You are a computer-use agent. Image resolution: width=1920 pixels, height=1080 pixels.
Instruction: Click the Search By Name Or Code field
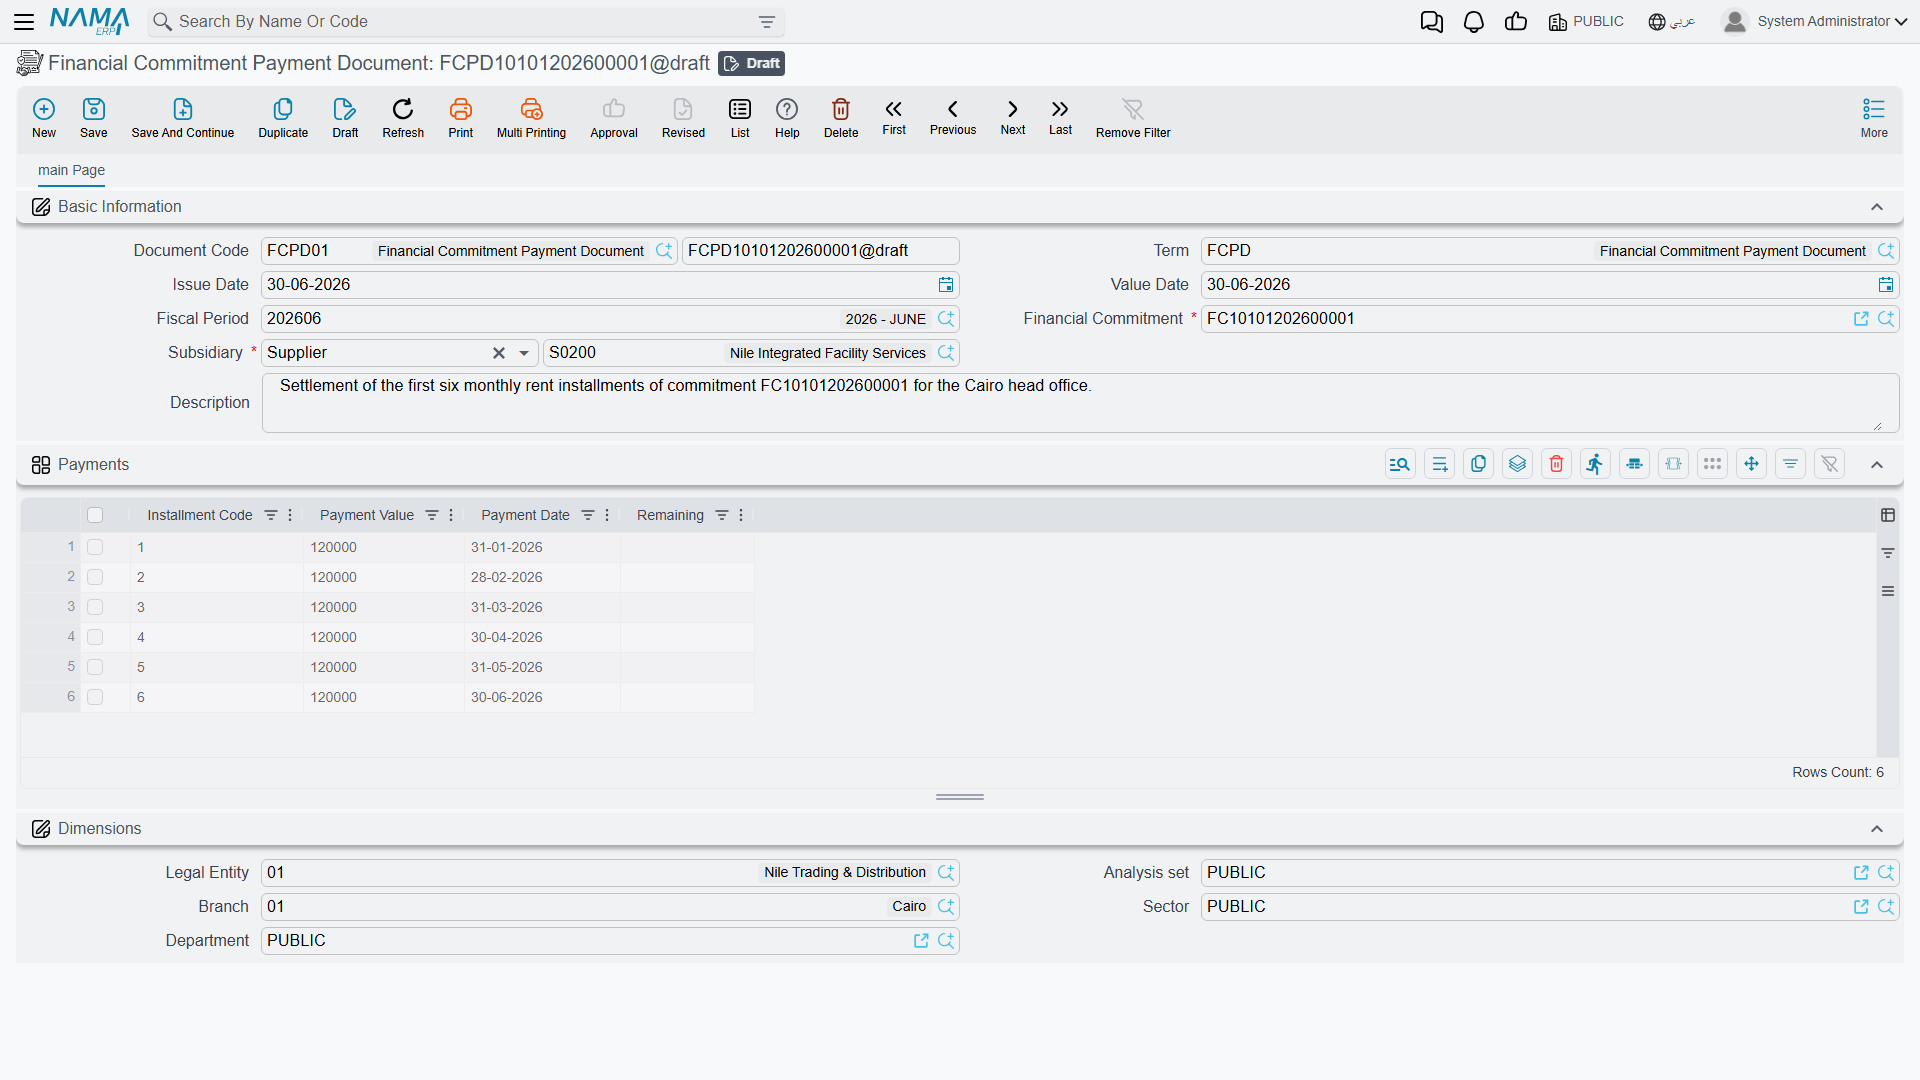coord(465,22)
